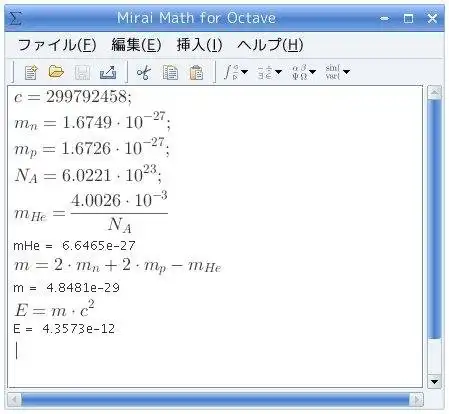The height and width of the screenshot is (414, 449).
Task: Click the horizontal scrollbar thumb
Action: 215,399
